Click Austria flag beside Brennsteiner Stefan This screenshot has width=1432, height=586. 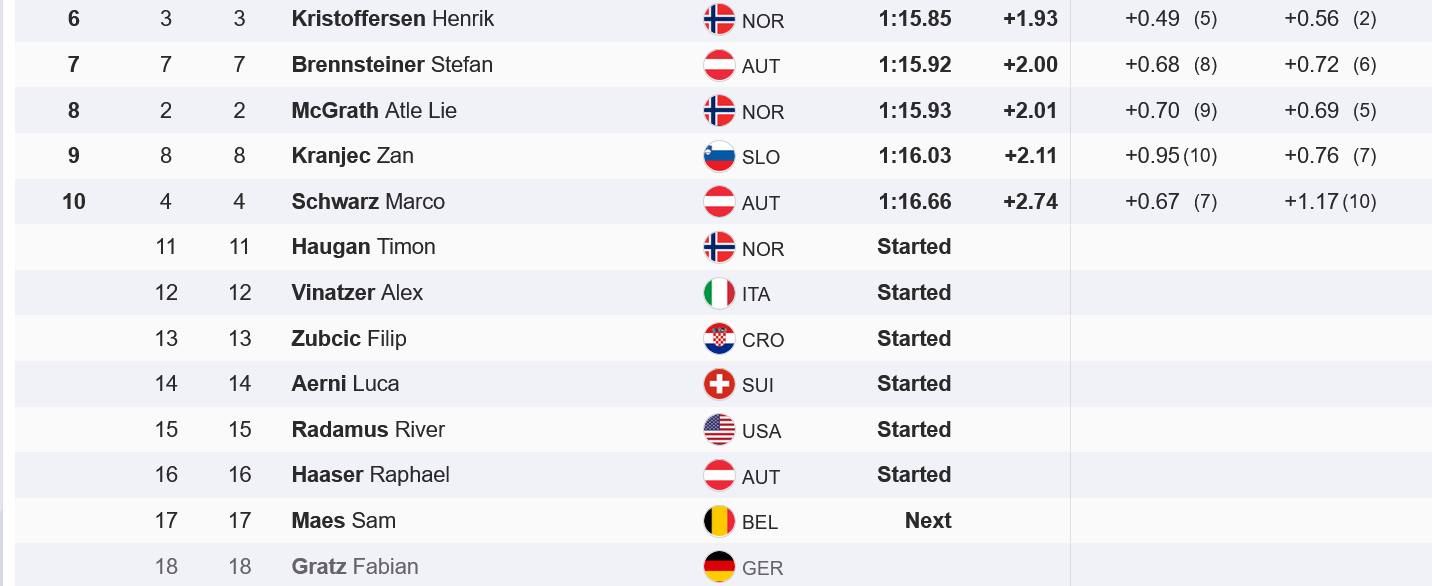pyautogui.click(x=719, y=65)
